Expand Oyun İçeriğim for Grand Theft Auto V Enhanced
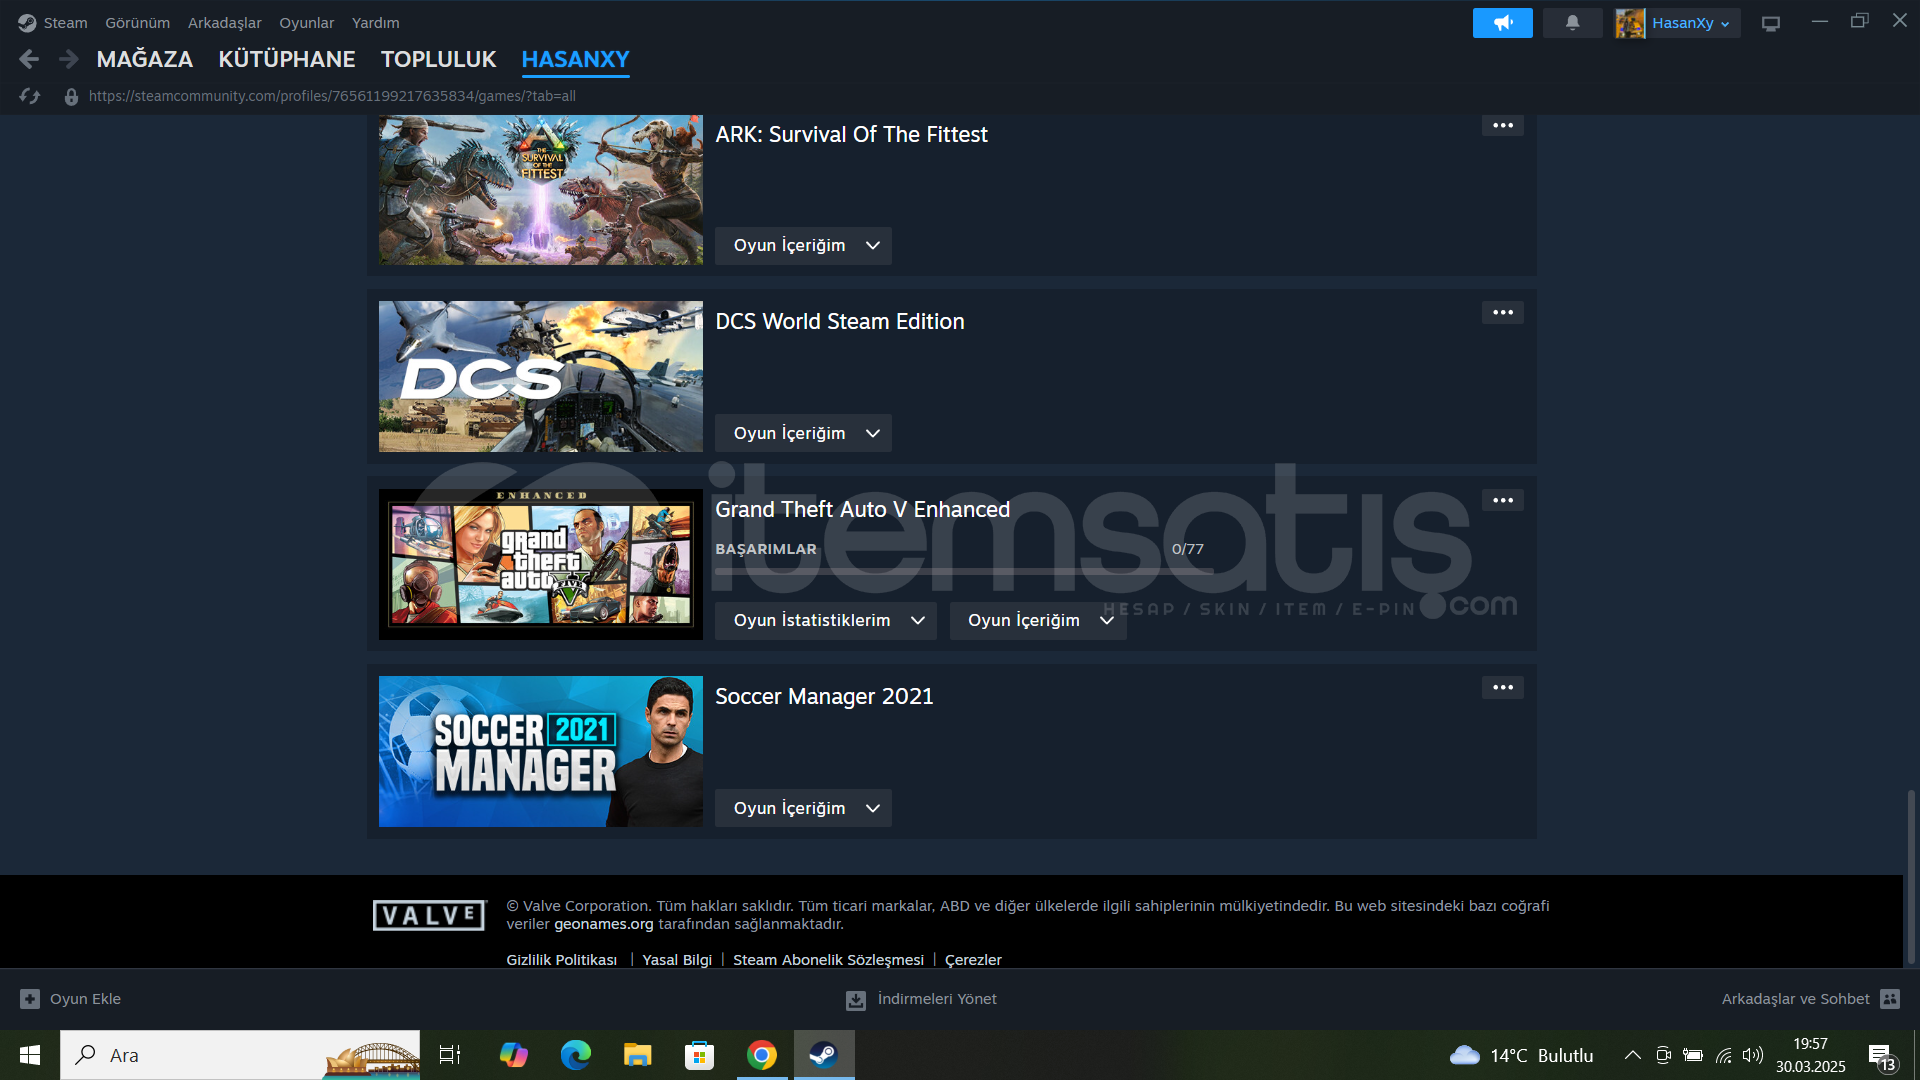The height and width of the screenshot is (1080, 1920). coord(1038,621)
